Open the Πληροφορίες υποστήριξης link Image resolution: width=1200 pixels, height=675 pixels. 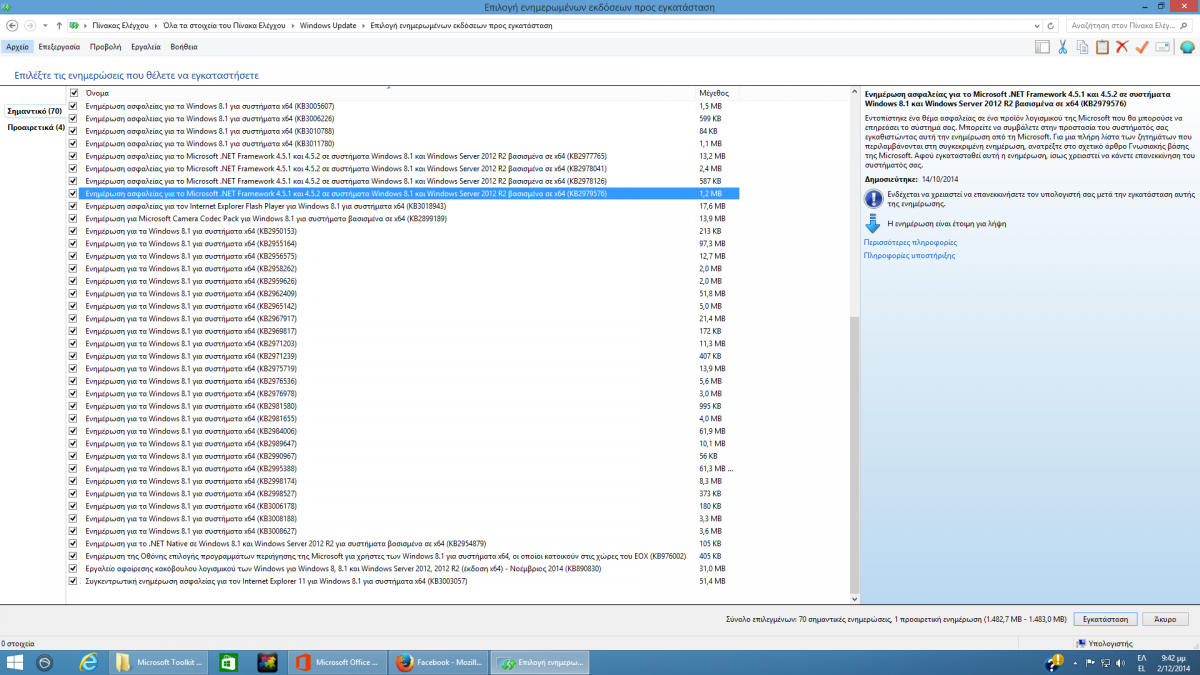pos(909,255)
